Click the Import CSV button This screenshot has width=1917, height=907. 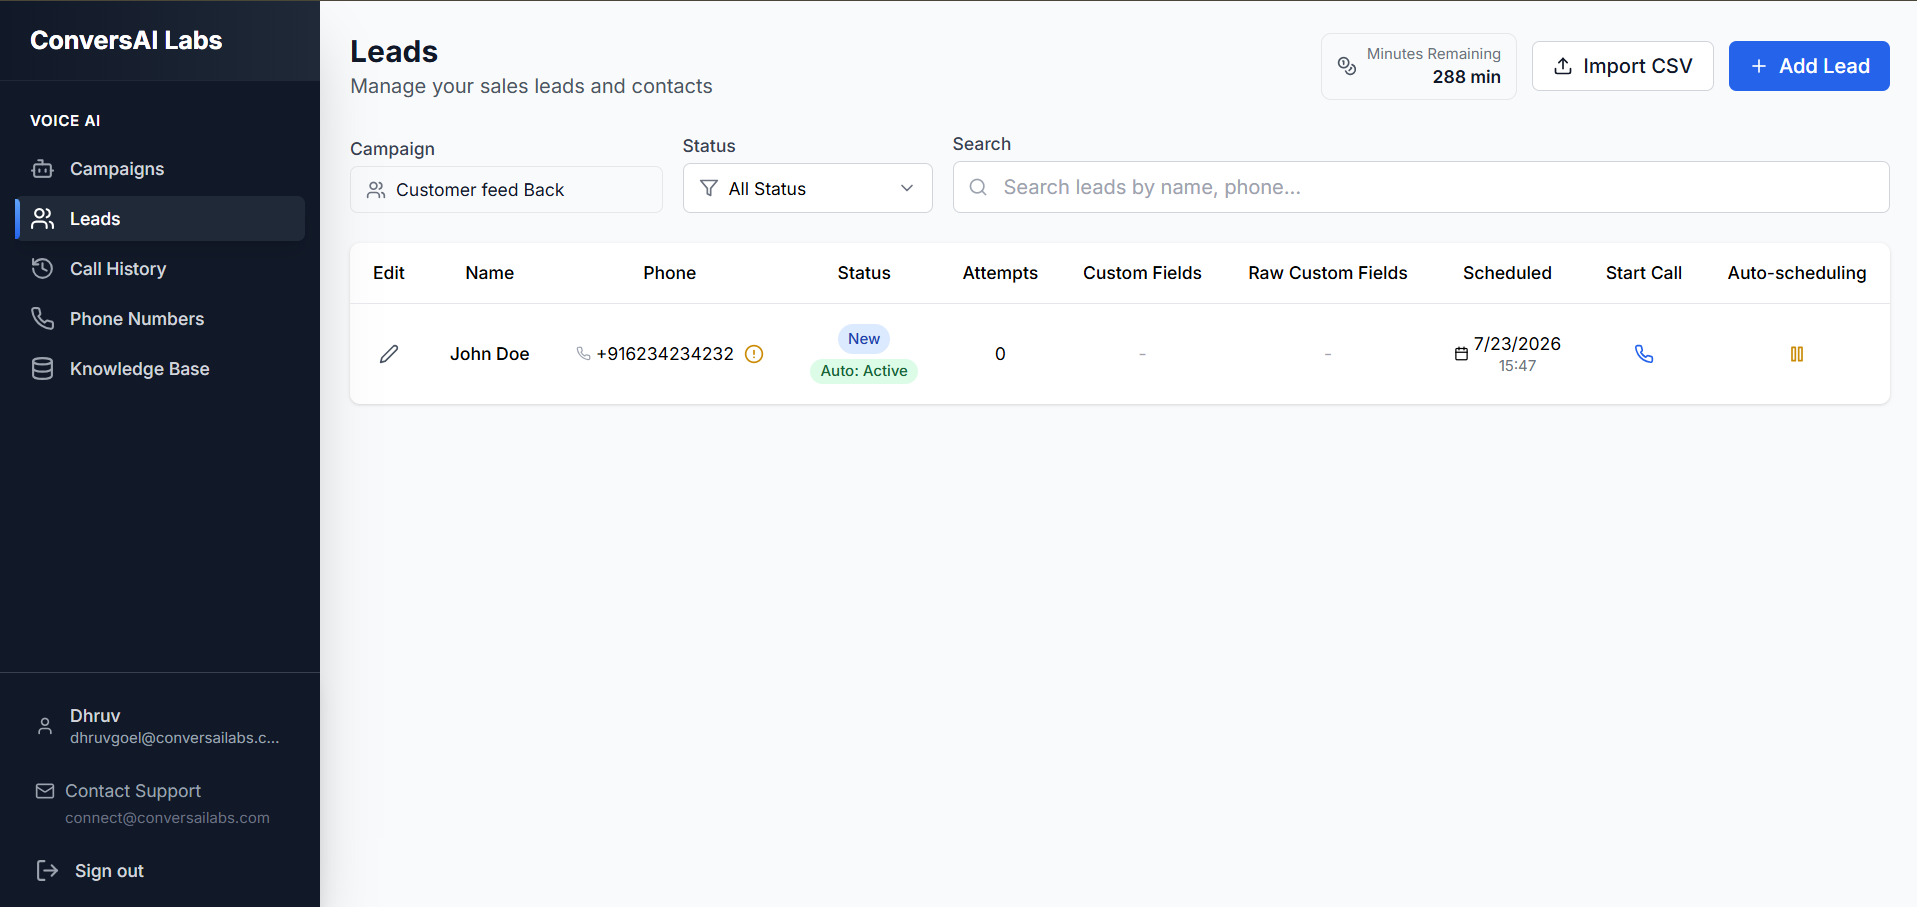click(1622, 66)
